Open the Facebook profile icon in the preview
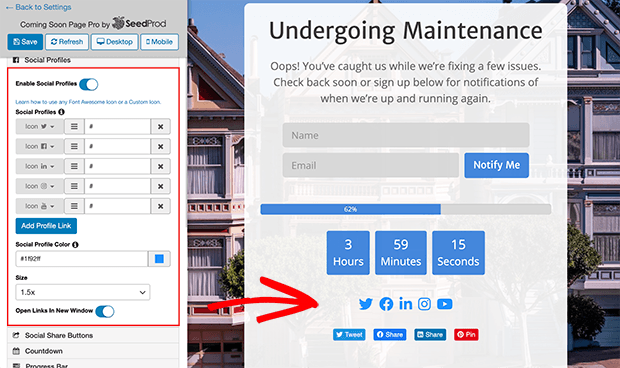The image size is (620, 368). (x=386, y=304)
